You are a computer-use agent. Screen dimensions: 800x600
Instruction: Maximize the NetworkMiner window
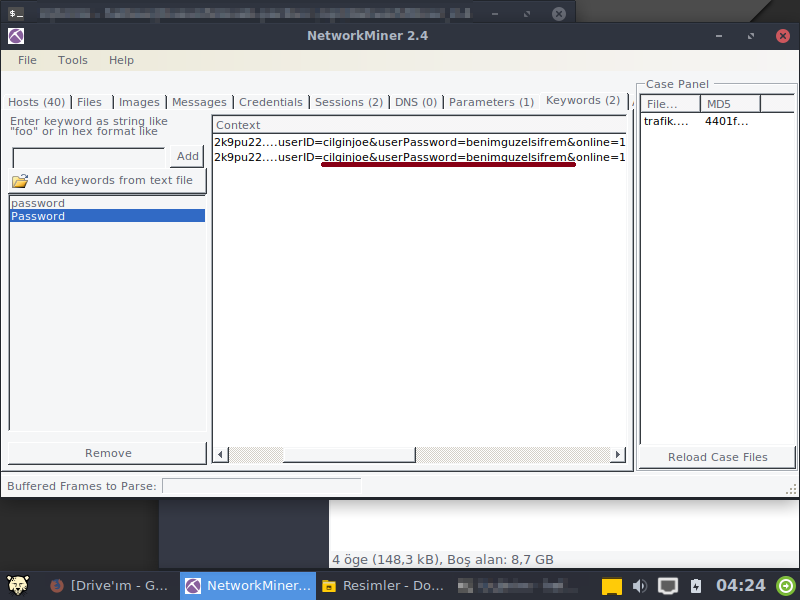click(x=751, y=36)
